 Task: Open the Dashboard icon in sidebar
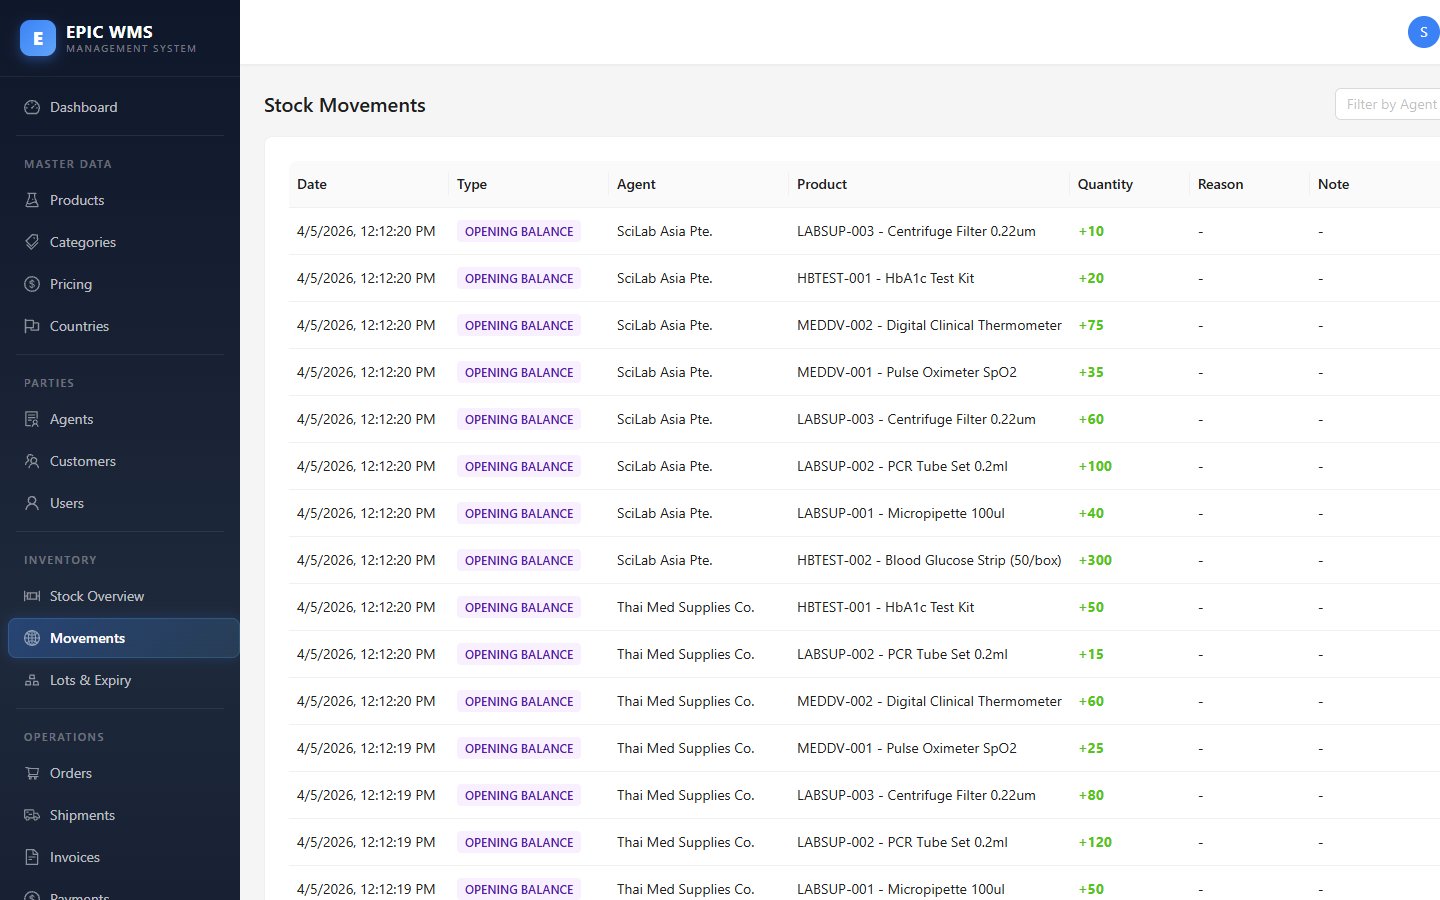coord(32,107)
